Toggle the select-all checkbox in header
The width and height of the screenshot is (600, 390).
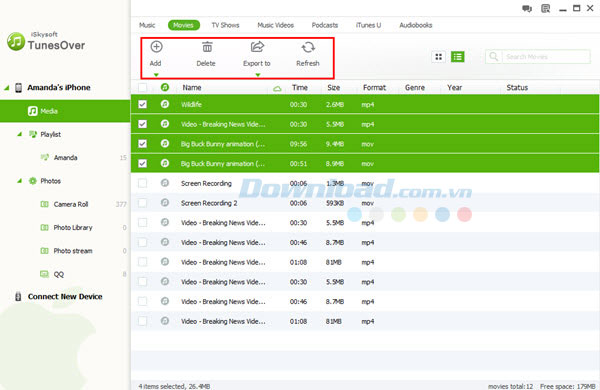click(x=142, y=88)
